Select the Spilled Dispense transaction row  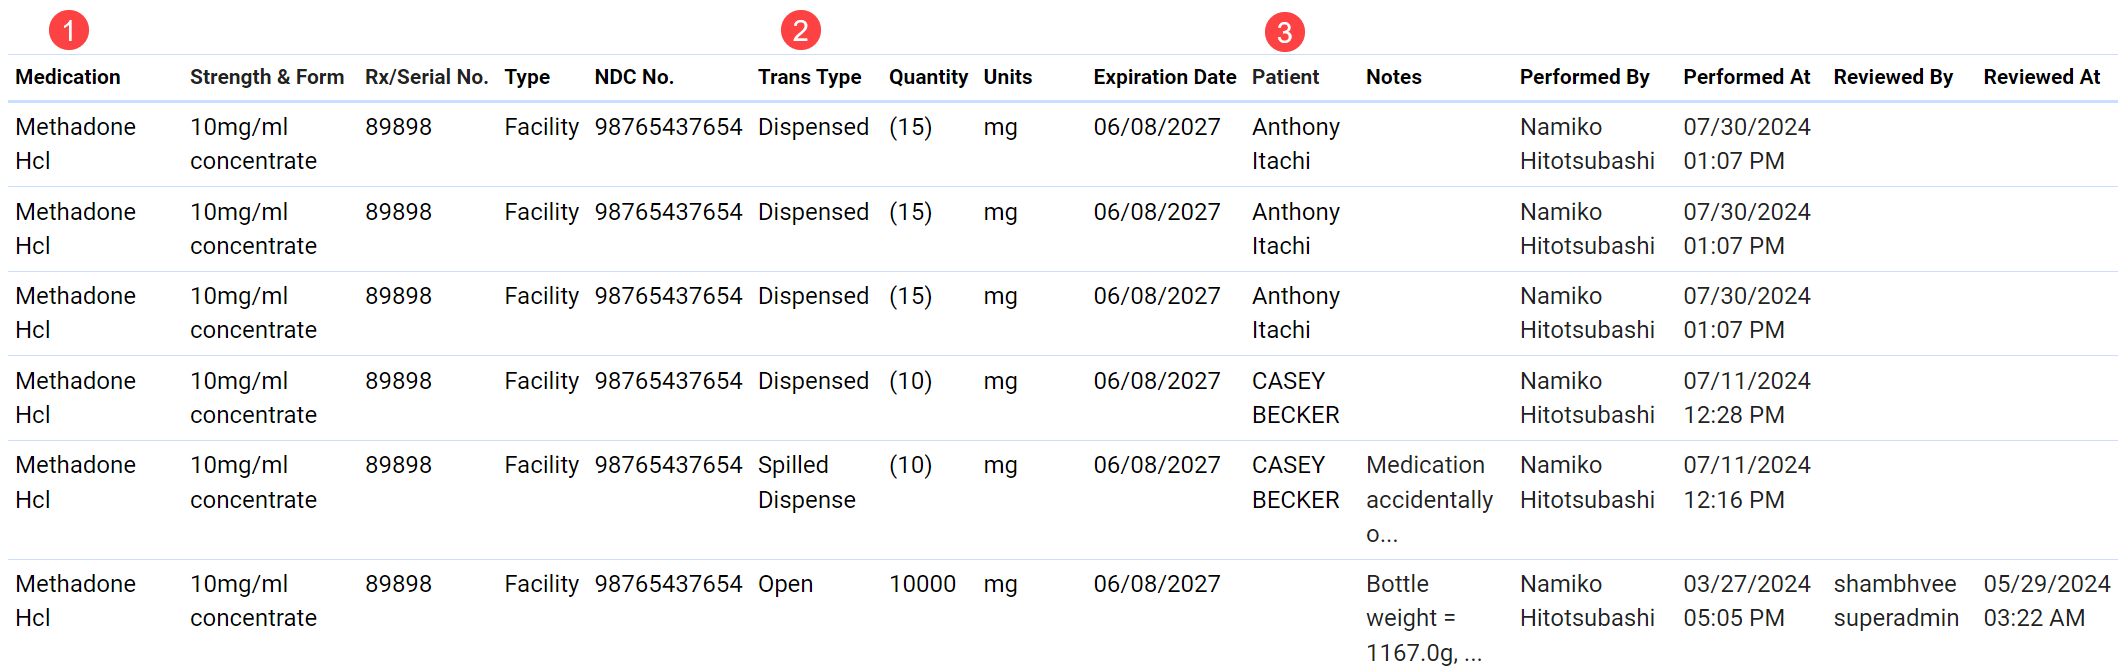[806, 482]
